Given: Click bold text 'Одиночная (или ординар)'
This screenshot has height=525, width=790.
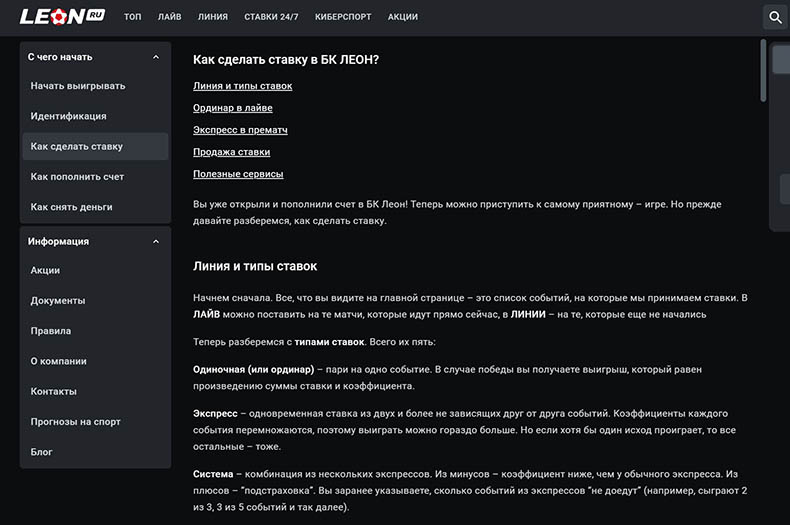Looking at the screenshot, I should tap(253, 370).
